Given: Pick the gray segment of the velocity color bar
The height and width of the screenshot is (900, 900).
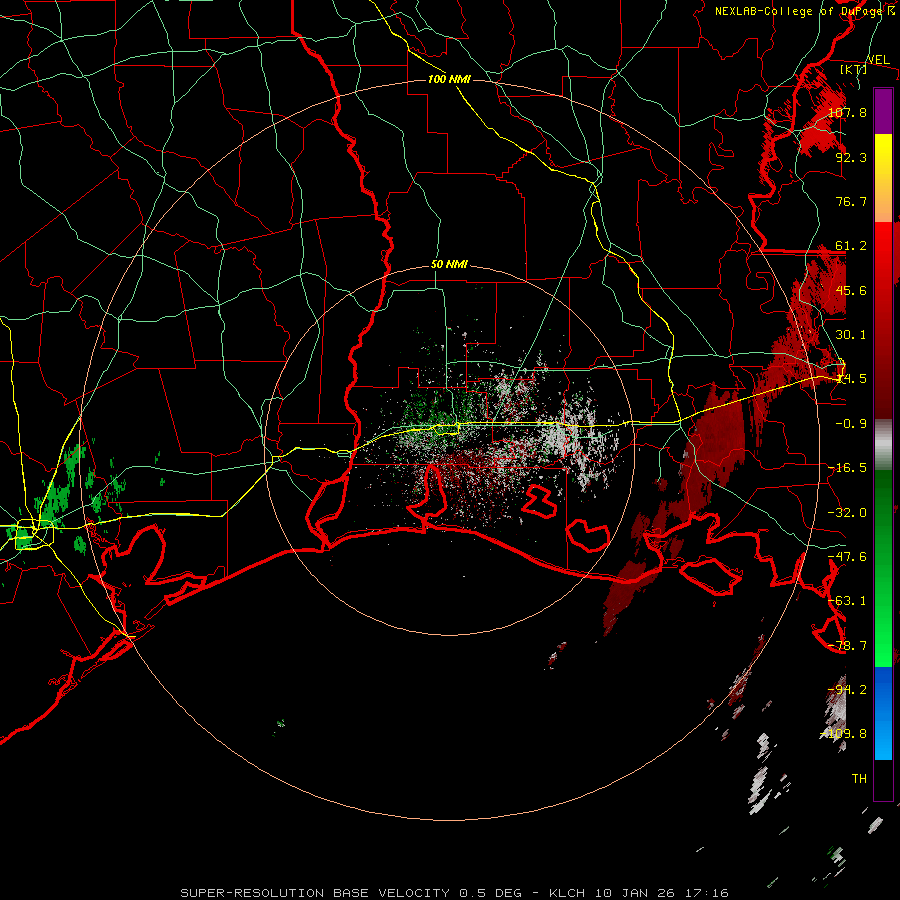Looking at the screenshot, I should [x=883, y=445].
